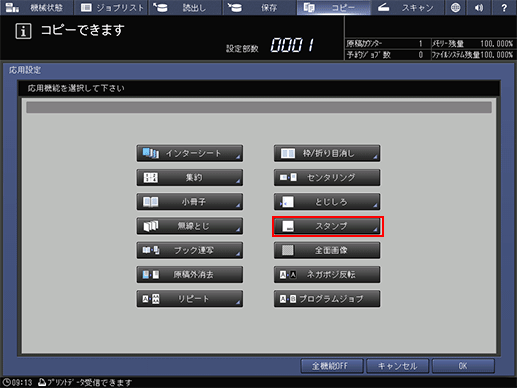Click the リピート icon
The image size is (517, 388).
[151, 299]
